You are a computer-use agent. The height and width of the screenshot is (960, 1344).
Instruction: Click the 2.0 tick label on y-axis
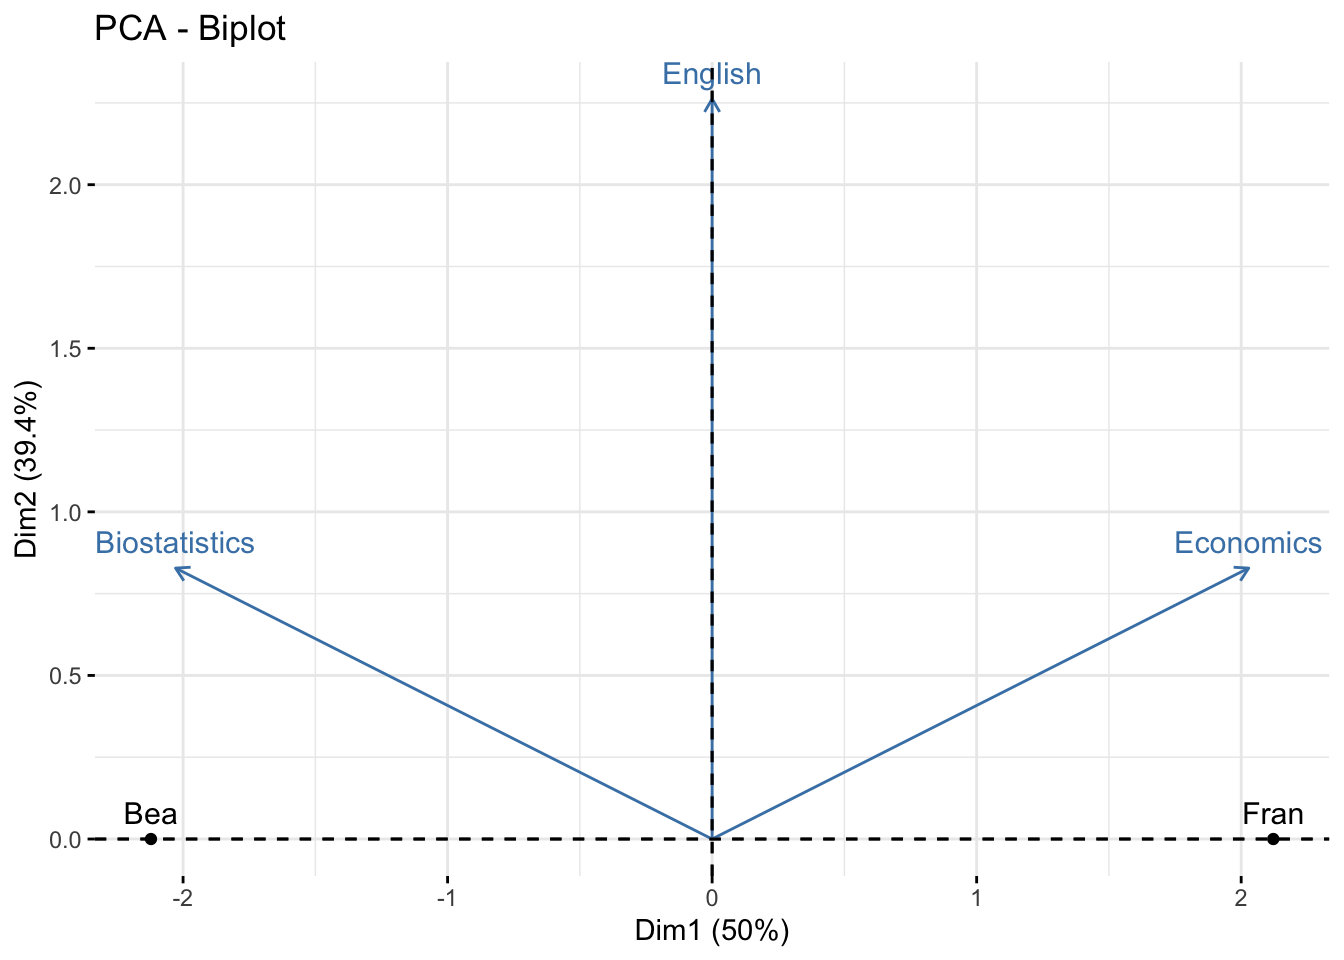64,185
